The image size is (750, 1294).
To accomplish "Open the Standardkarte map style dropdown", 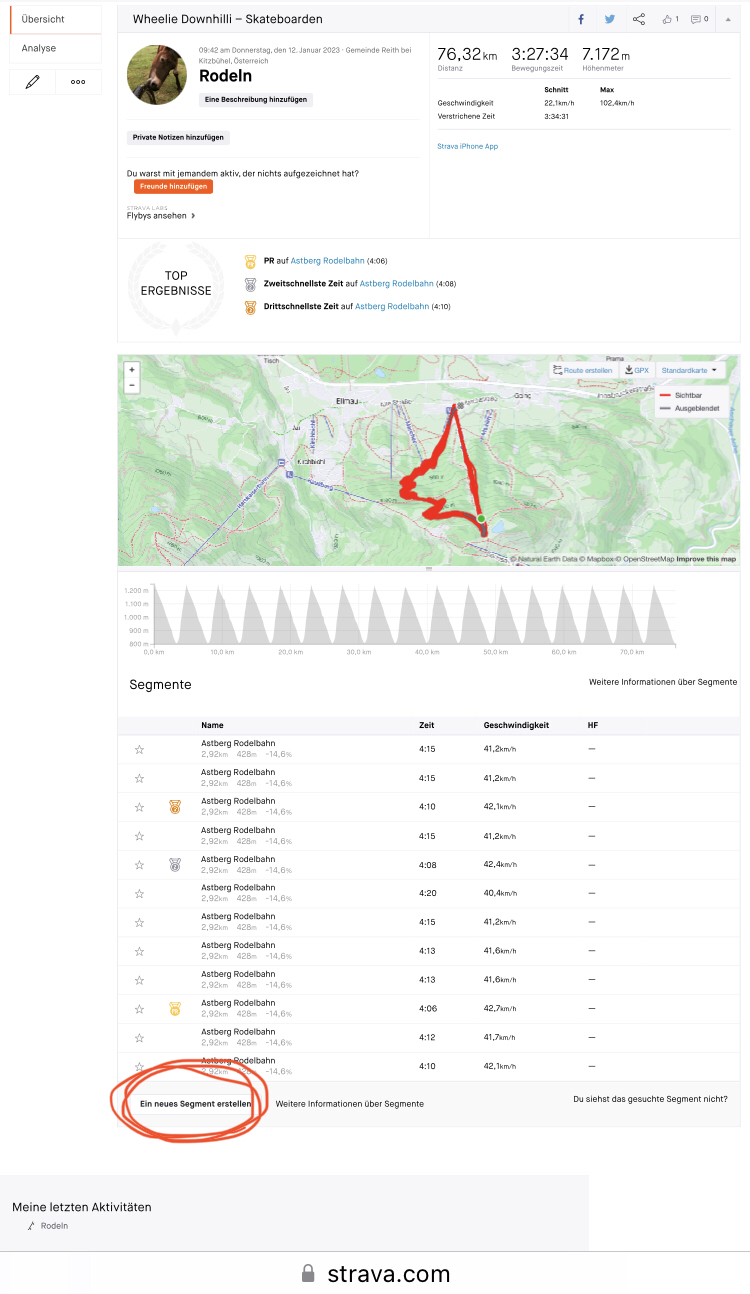I will [689, 370].
